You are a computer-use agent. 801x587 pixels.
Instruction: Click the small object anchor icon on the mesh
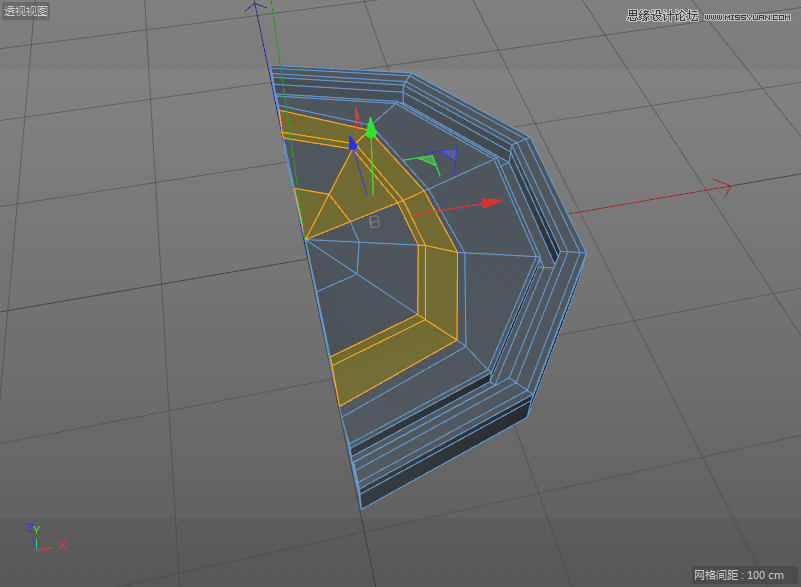pyautogui.click(x=374, y=222)
